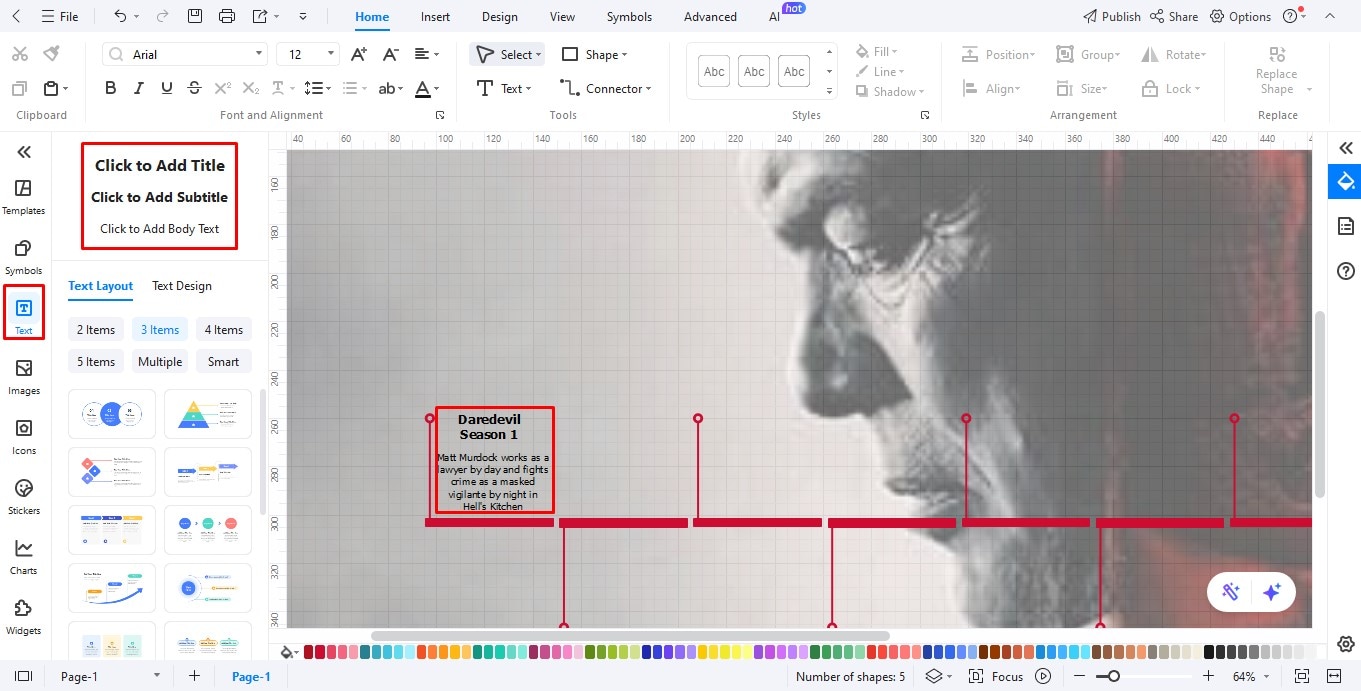Select the Smart layout filter
Screen dimensions: 1361x691
pyautogui.click(x=224, y=362)
